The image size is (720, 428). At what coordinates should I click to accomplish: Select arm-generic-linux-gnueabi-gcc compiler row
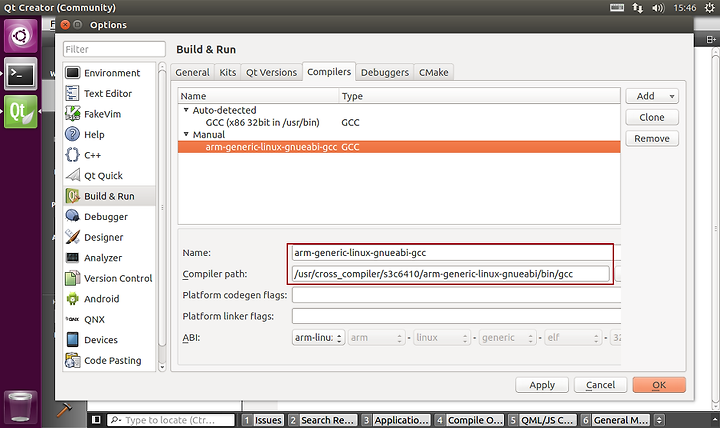[x=399, y=147]
